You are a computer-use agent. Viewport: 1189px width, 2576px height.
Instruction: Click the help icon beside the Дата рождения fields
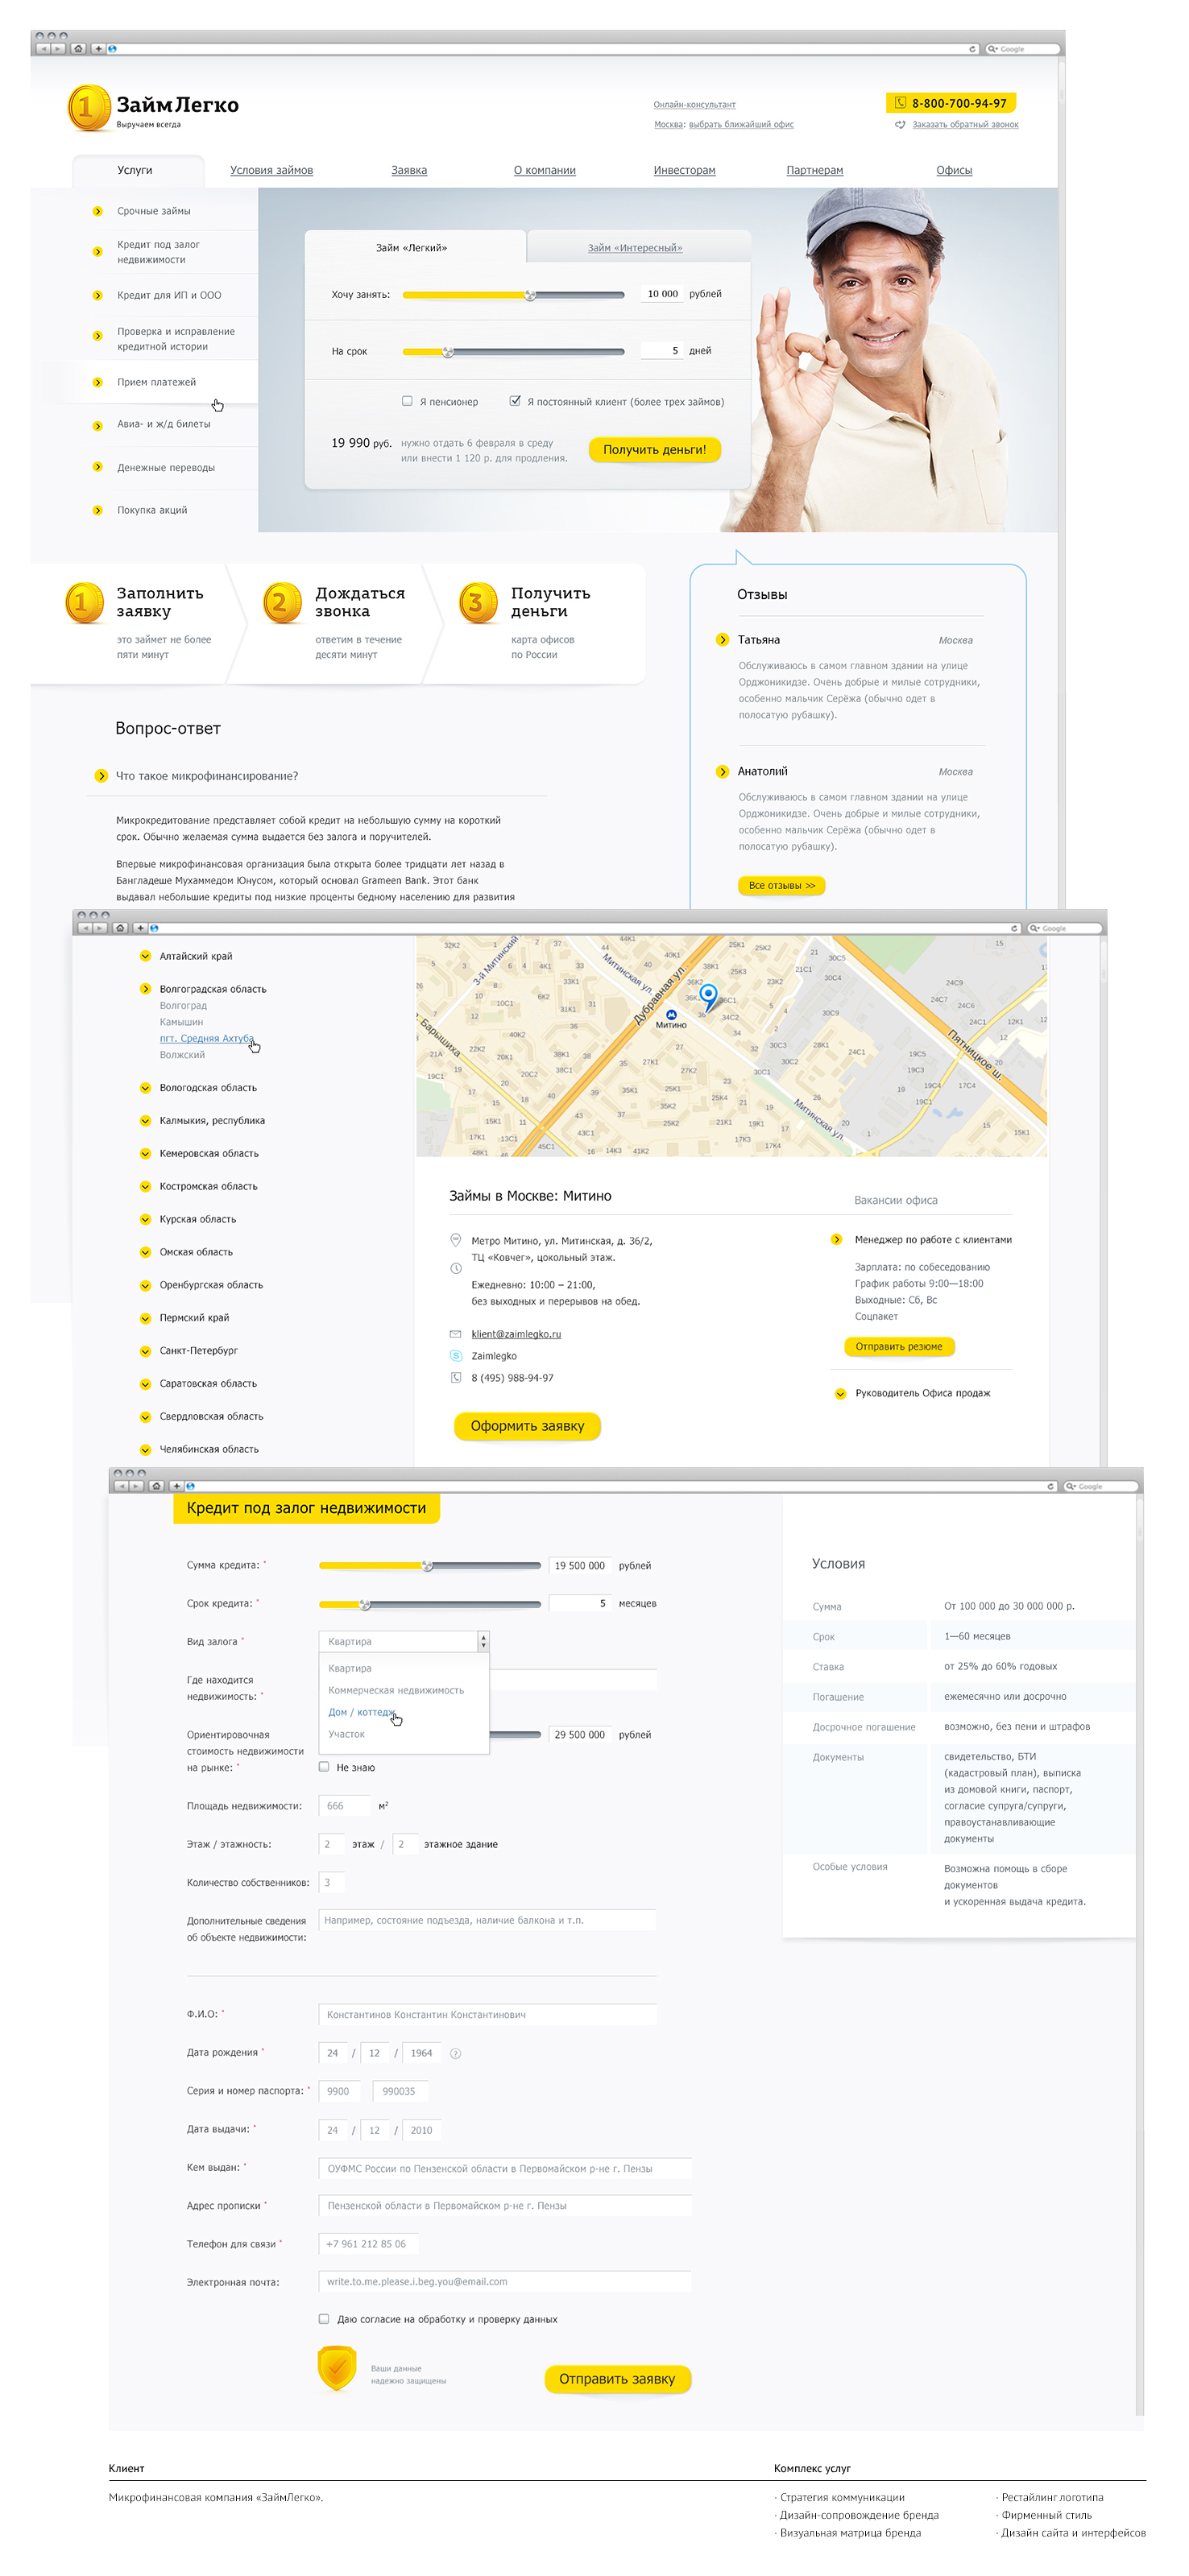[x=455, y=2053]
